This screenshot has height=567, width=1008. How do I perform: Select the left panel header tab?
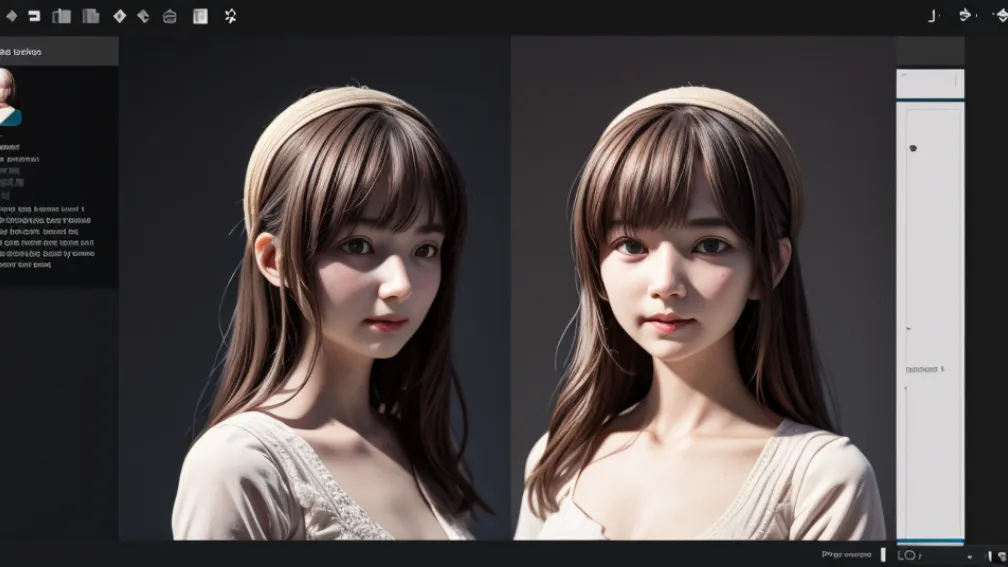(x=58, y=51)
